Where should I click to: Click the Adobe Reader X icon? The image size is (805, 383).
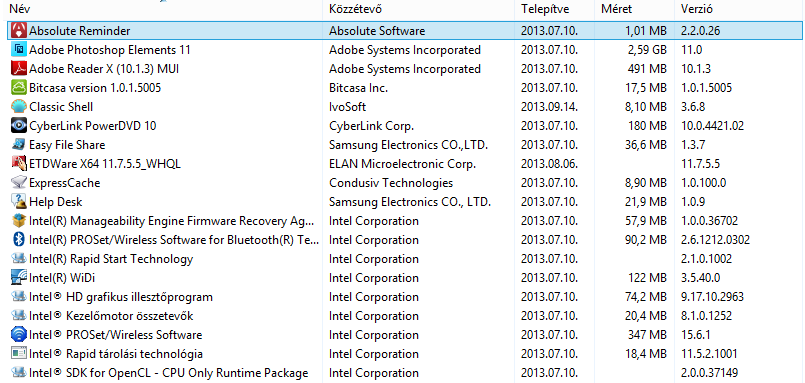(19, 69)
